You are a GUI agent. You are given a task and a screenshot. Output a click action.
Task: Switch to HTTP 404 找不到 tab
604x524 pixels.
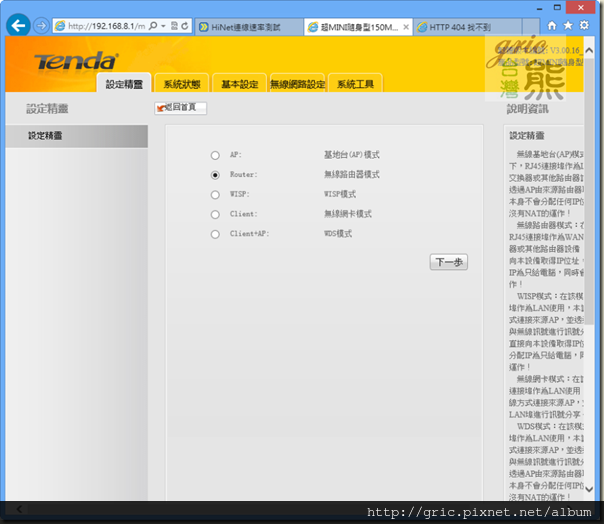tap(467, 27)
